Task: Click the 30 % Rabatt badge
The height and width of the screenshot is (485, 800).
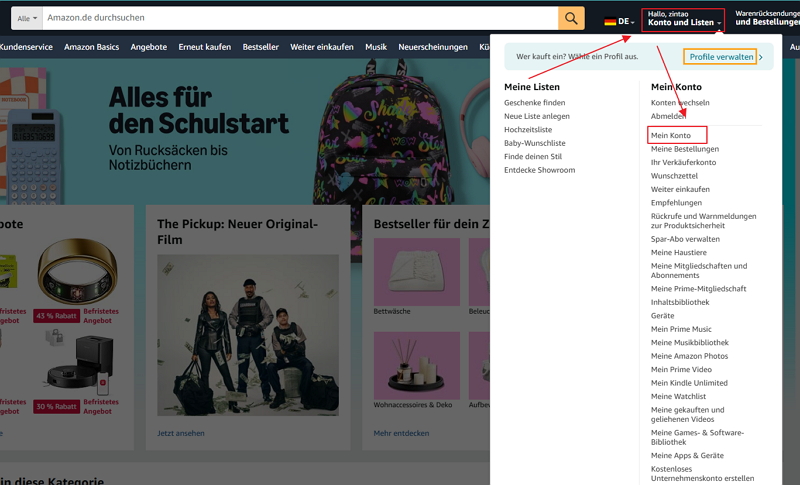Action: [x=57, y=406]
